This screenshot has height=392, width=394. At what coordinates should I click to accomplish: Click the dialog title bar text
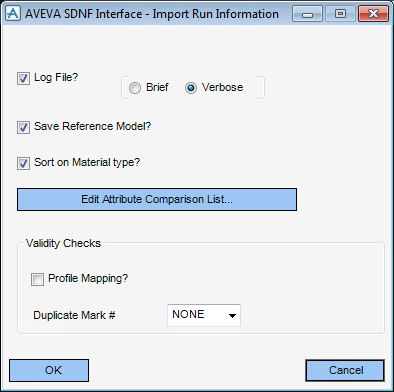[152, 14]
